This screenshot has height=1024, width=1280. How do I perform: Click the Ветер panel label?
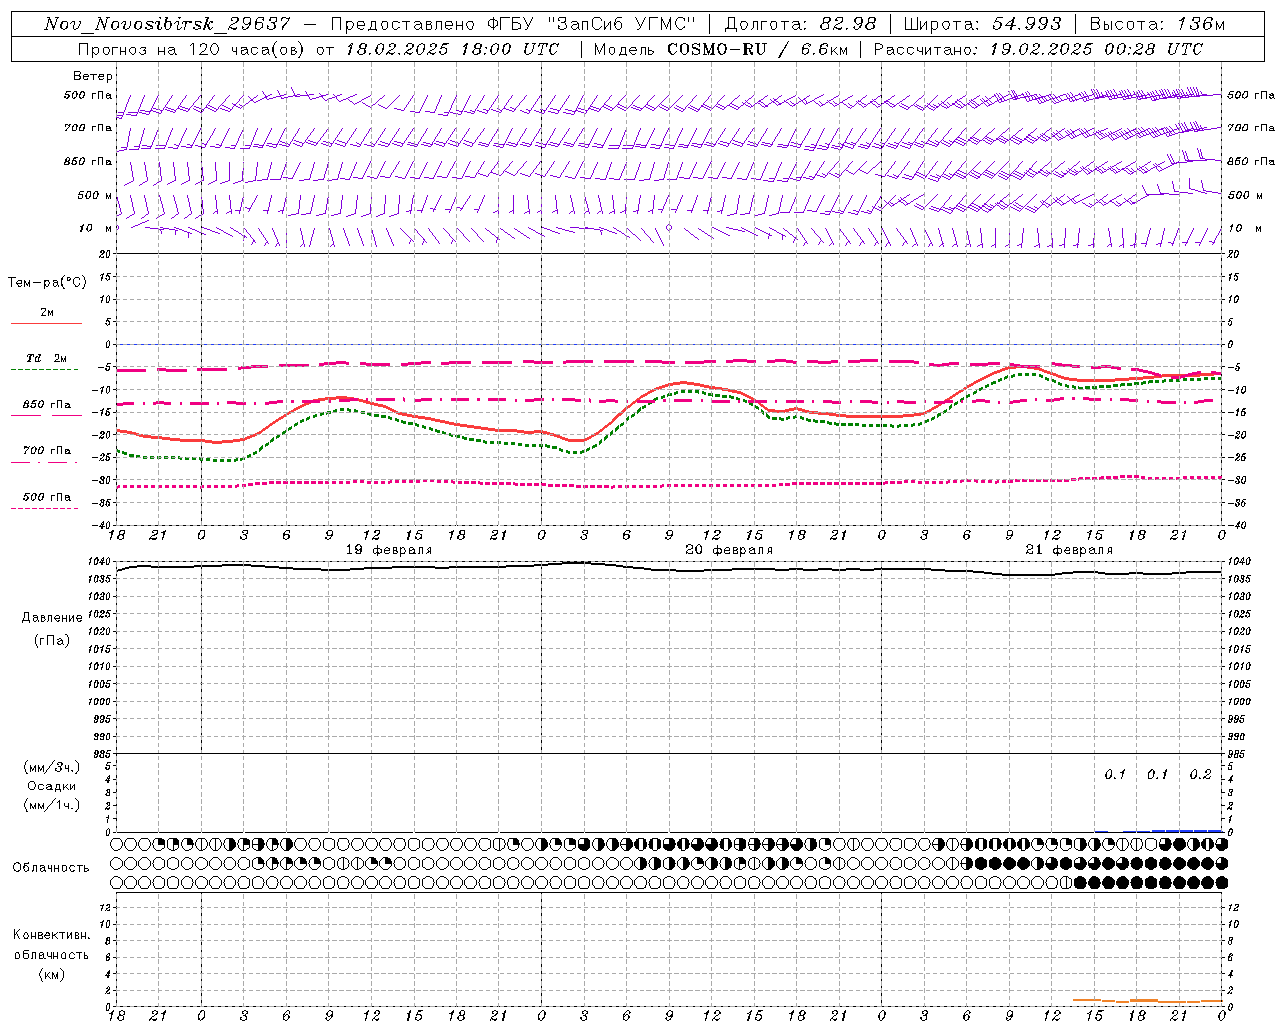tap(93, 76)
